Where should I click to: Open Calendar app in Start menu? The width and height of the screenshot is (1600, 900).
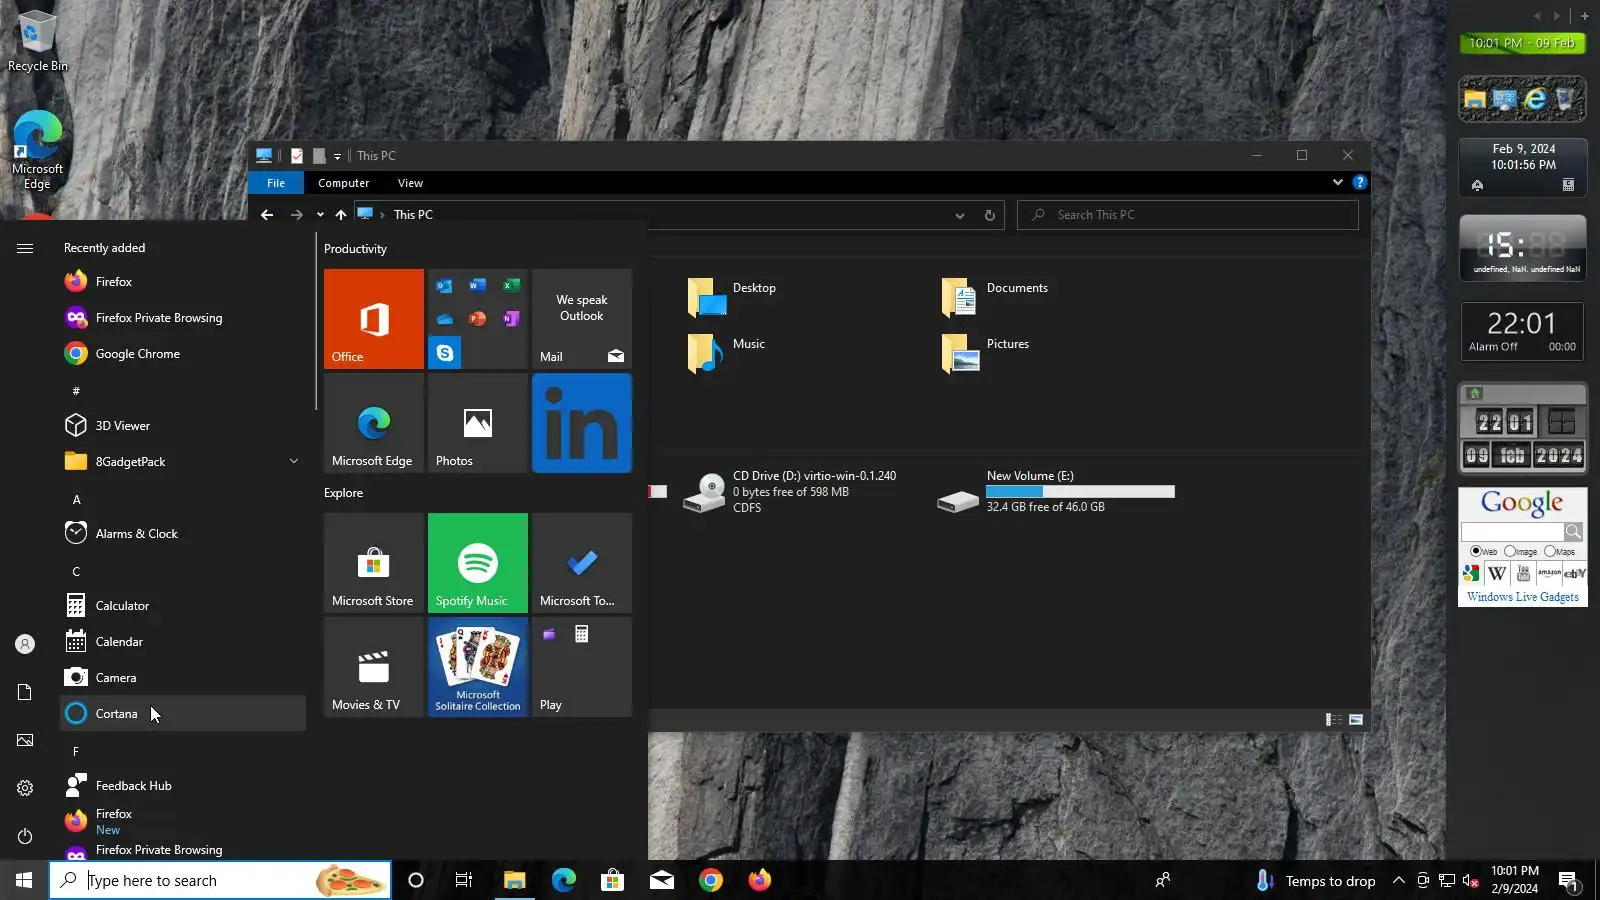tap(183, 642)
